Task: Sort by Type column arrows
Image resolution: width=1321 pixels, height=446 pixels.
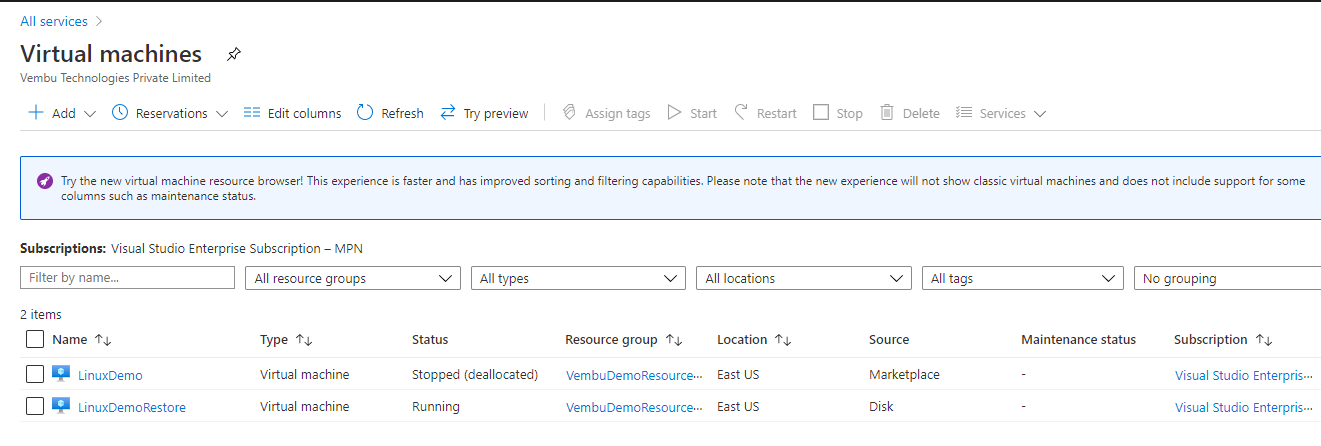Action: (304, 340)
